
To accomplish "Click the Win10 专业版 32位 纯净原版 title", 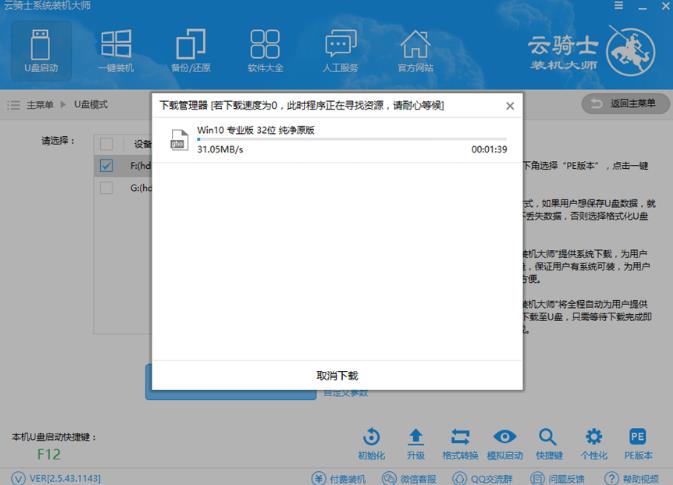I will pos(256,130).
